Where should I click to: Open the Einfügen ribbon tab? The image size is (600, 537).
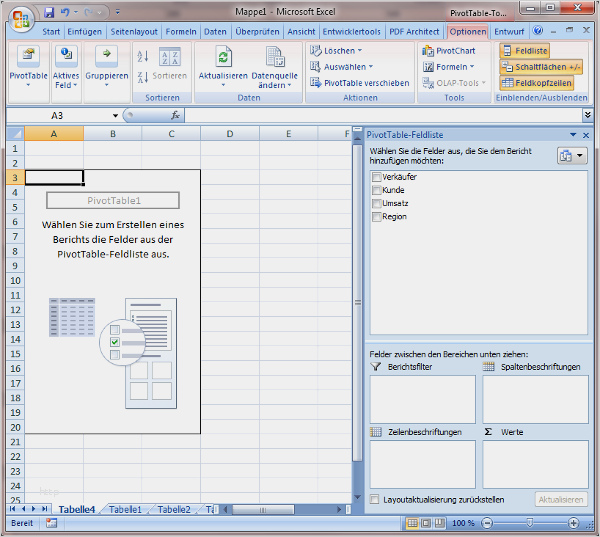coord(85,32)
